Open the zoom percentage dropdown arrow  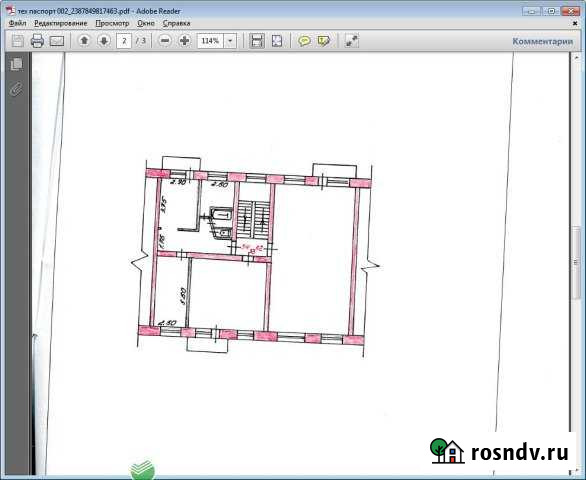(230, 41)
